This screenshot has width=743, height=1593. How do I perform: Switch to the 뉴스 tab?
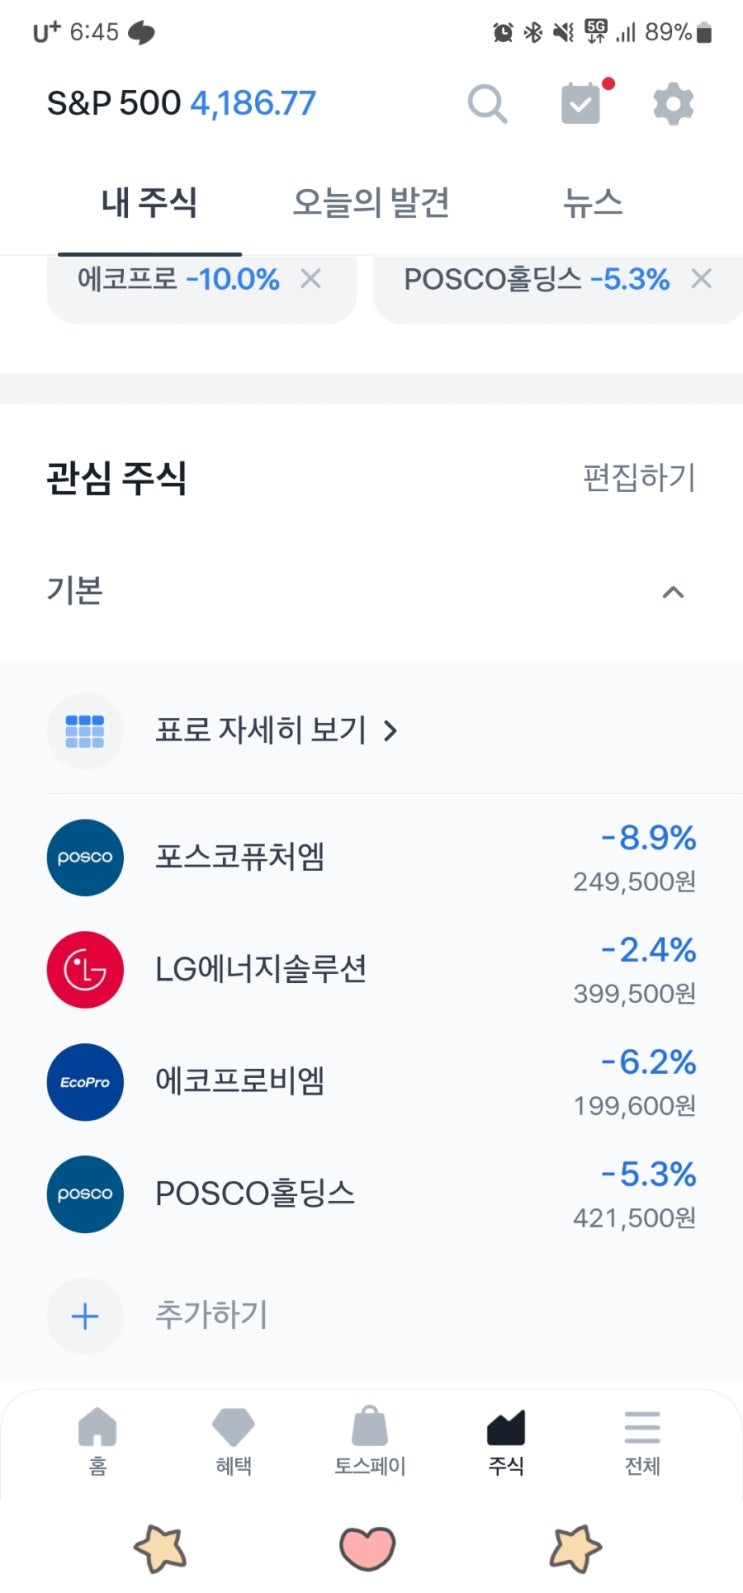[x=592, y=203]
